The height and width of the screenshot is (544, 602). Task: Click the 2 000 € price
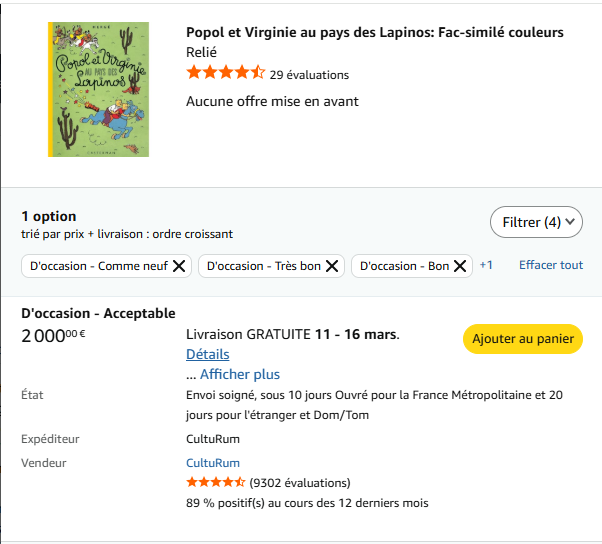tap(53, 335)
